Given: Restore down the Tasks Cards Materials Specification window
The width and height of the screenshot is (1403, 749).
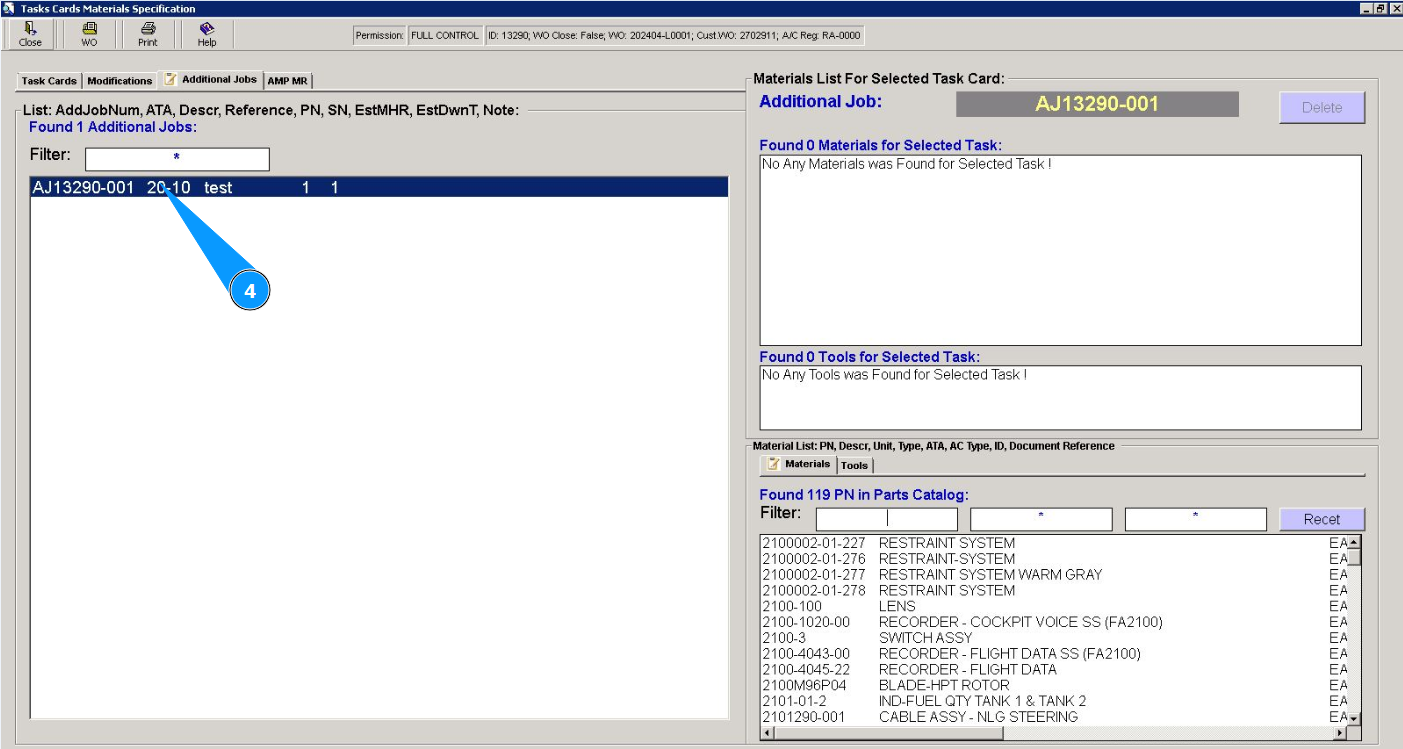Looking at the screenshot, I should tap(1380, 8).
